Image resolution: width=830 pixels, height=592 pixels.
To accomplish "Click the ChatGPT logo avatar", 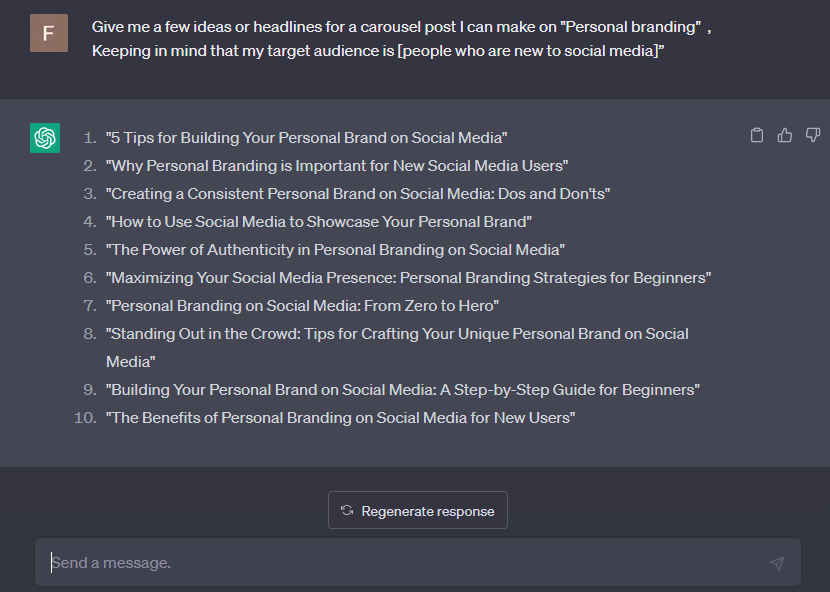I will click(x=45, y=138).
